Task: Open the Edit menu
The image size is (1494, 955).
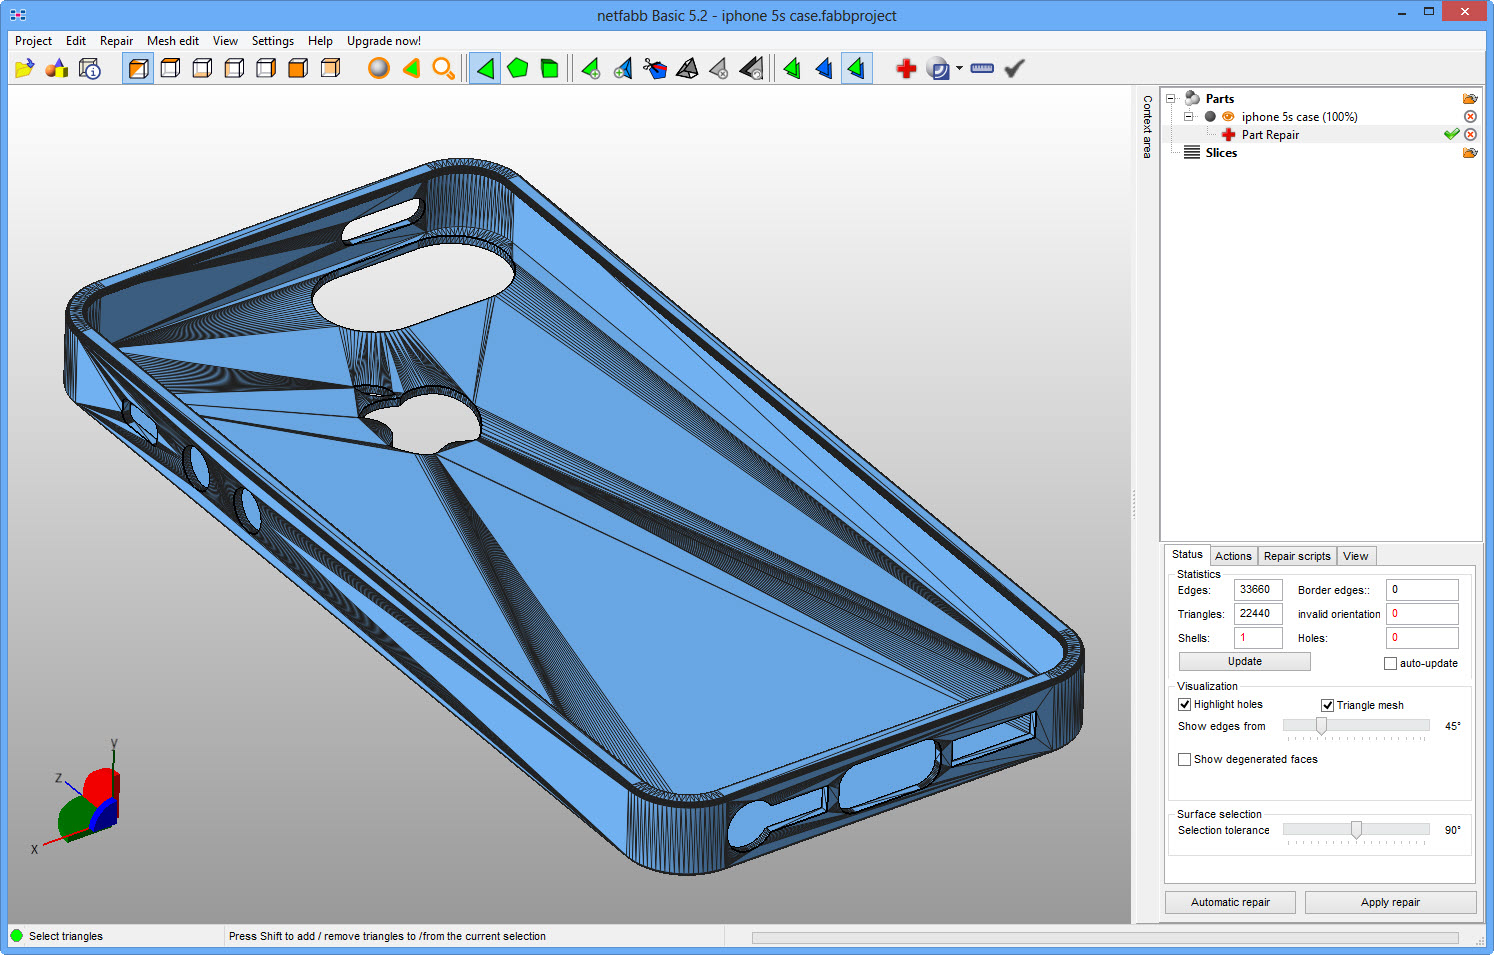Action: click(x=76, y=41)
